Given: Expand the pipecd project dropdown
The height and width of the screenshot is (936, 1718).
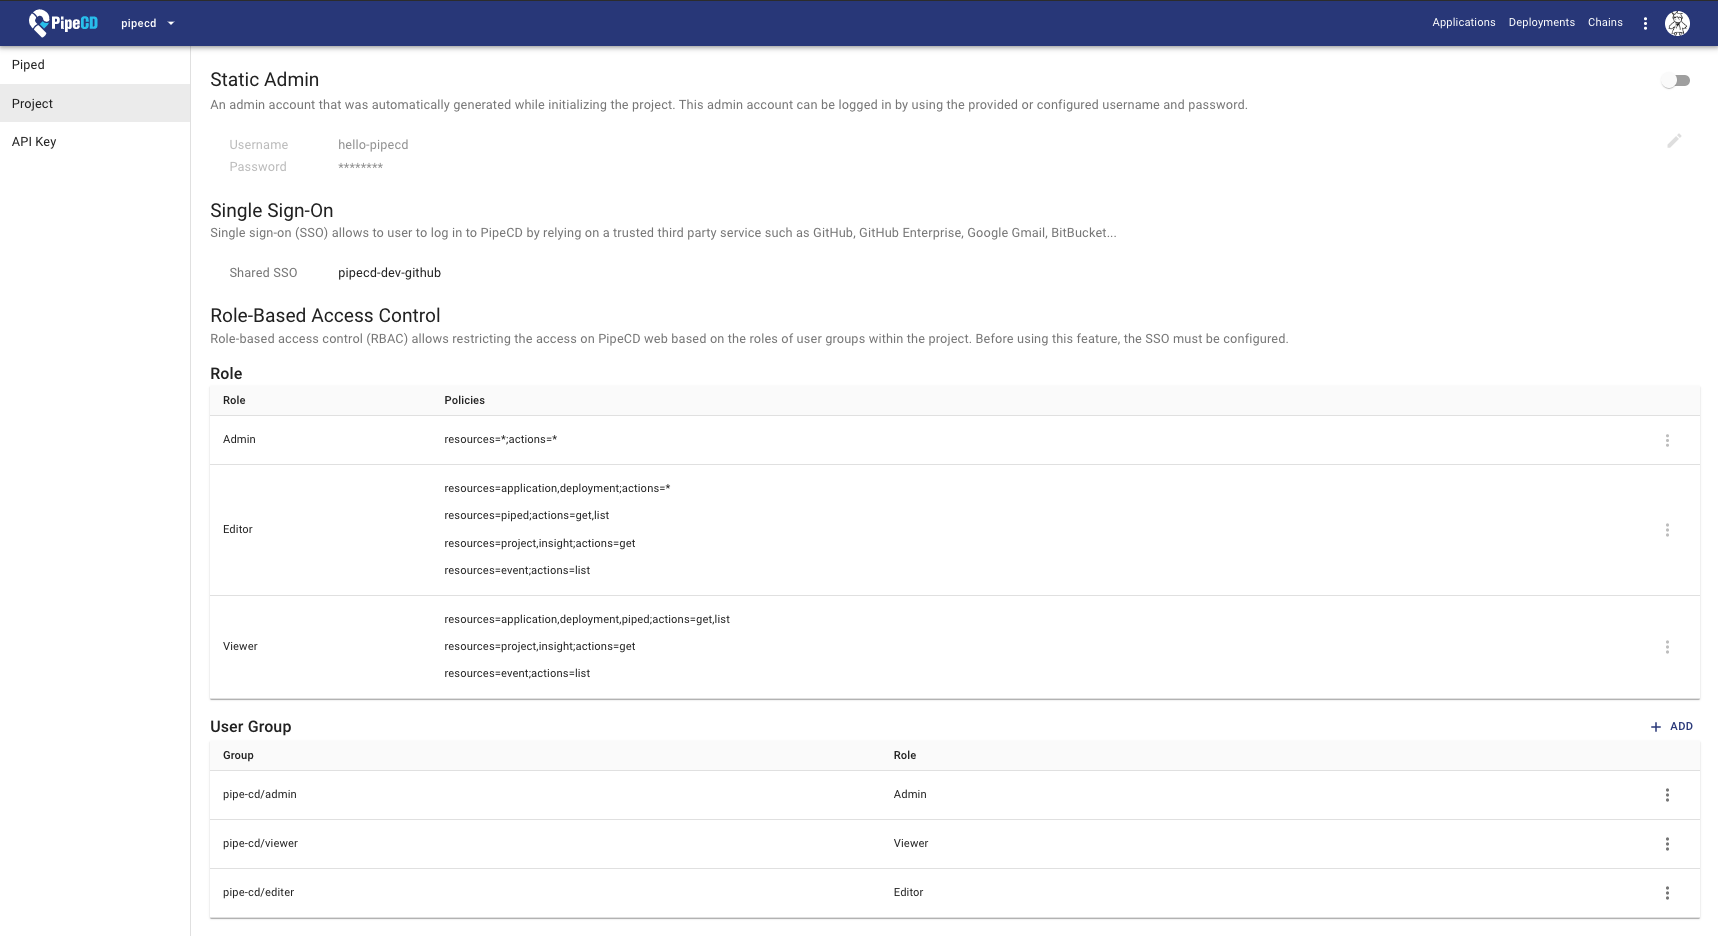Looking at the screenshot, I should coord(148,23).
